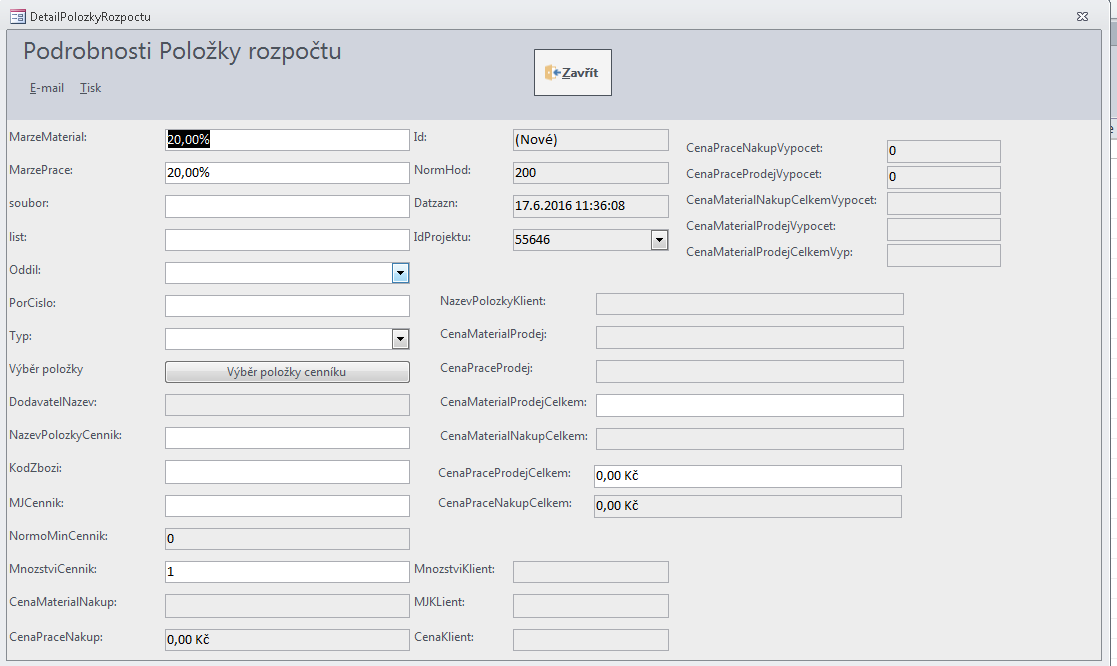Screen dimensions: 1117x666
Task: Click the form icon in the title bar
Action: pos(17,17)
